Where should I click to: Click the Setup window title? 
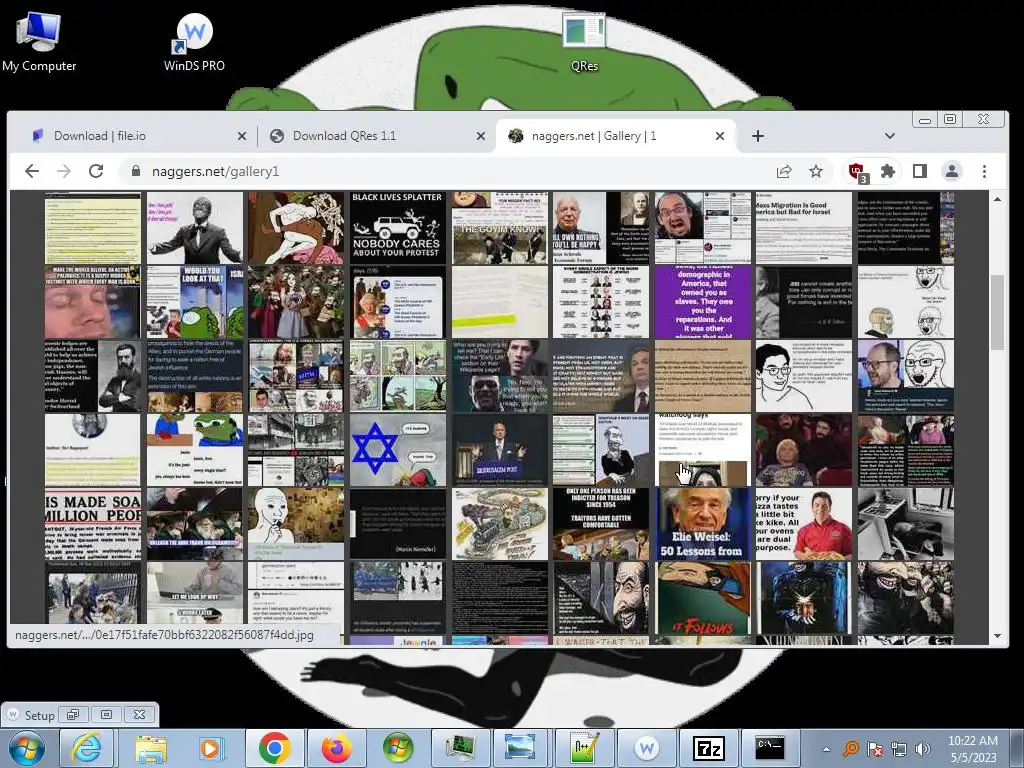tap(39, 715)
